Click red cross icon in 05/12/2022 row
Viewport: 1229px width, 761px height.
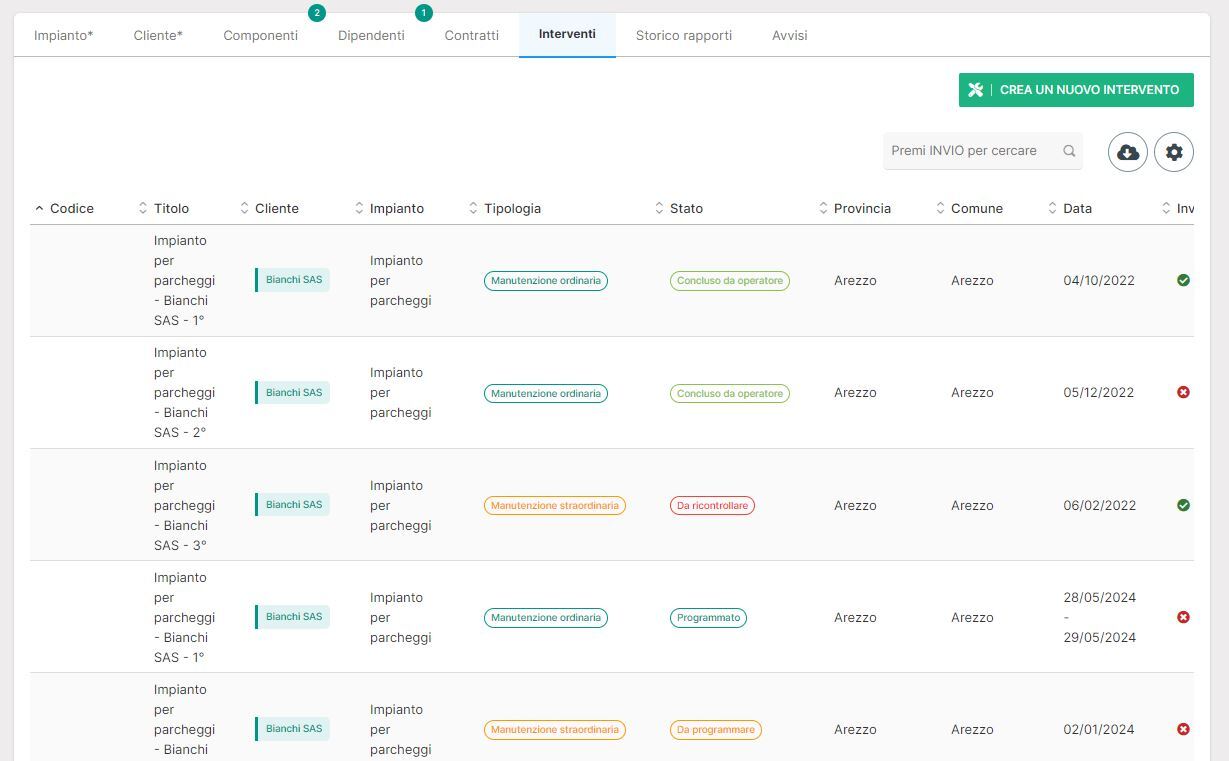coord(1183,393)
